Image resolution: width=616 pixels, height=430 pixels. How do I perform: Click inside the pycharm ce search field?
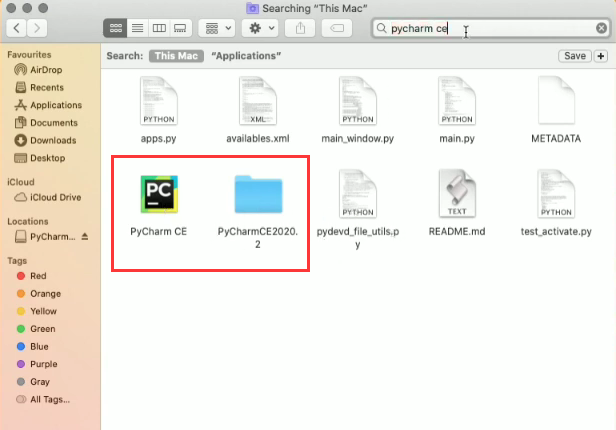pos(500,29)
